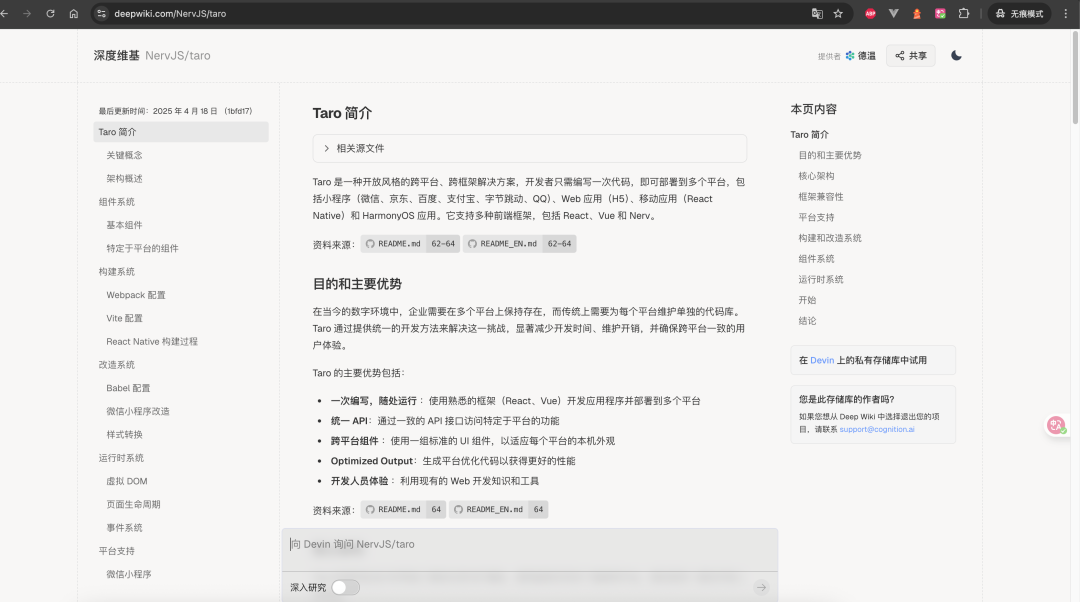Open README_EN.md 64 source chip
Screen dimensions: 1080x602
pos(499,510)
